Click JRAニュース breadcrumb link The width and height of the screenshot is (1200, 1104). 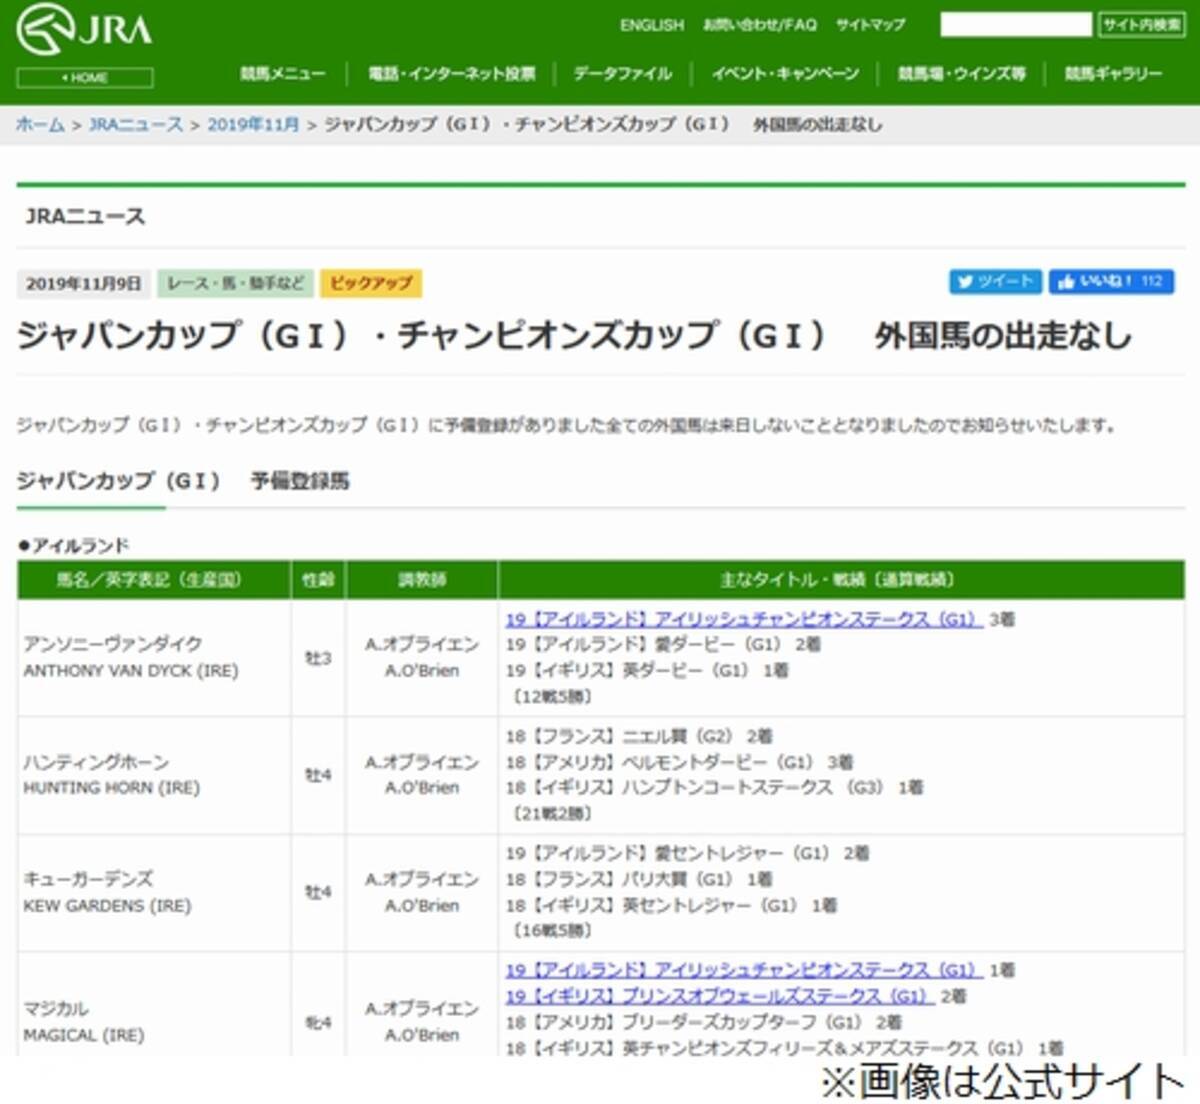(136, 125)
